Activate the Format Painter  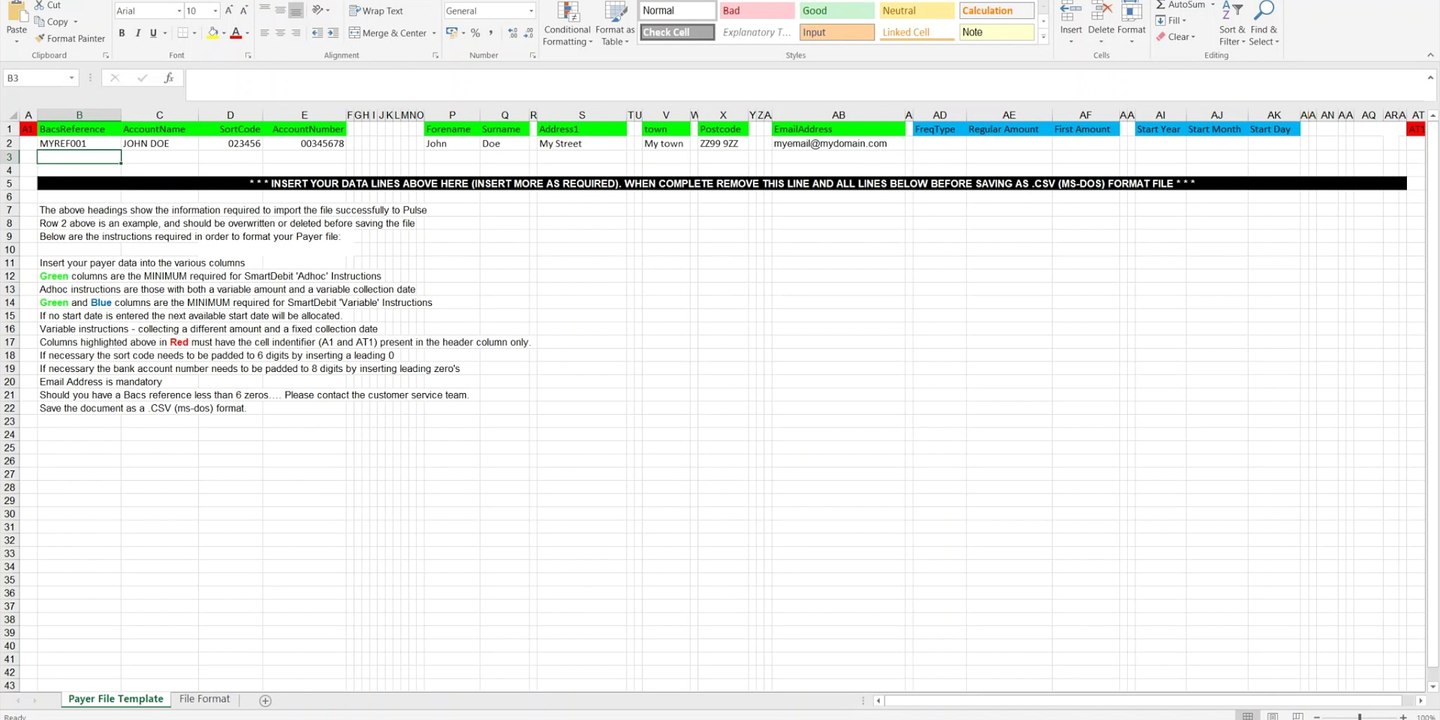(69, 38)
